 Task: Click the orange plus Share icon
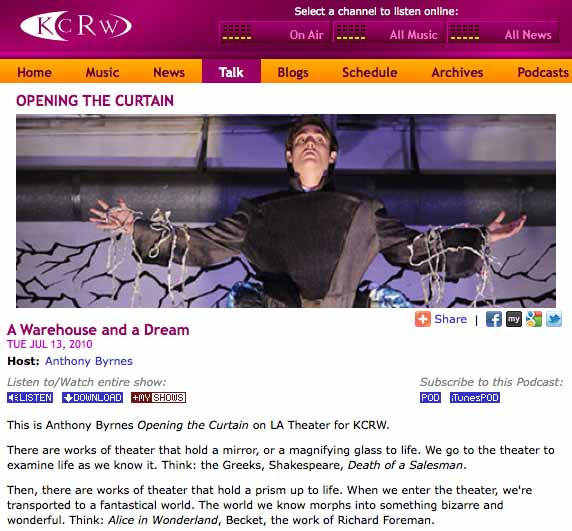pyautogui.click(x=423, y=319)
